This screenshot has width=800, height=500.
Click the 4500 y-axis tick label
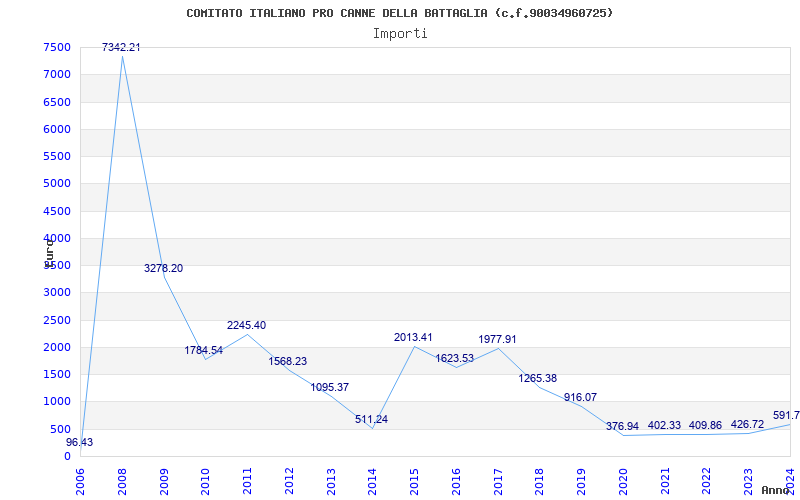point(57,211)
